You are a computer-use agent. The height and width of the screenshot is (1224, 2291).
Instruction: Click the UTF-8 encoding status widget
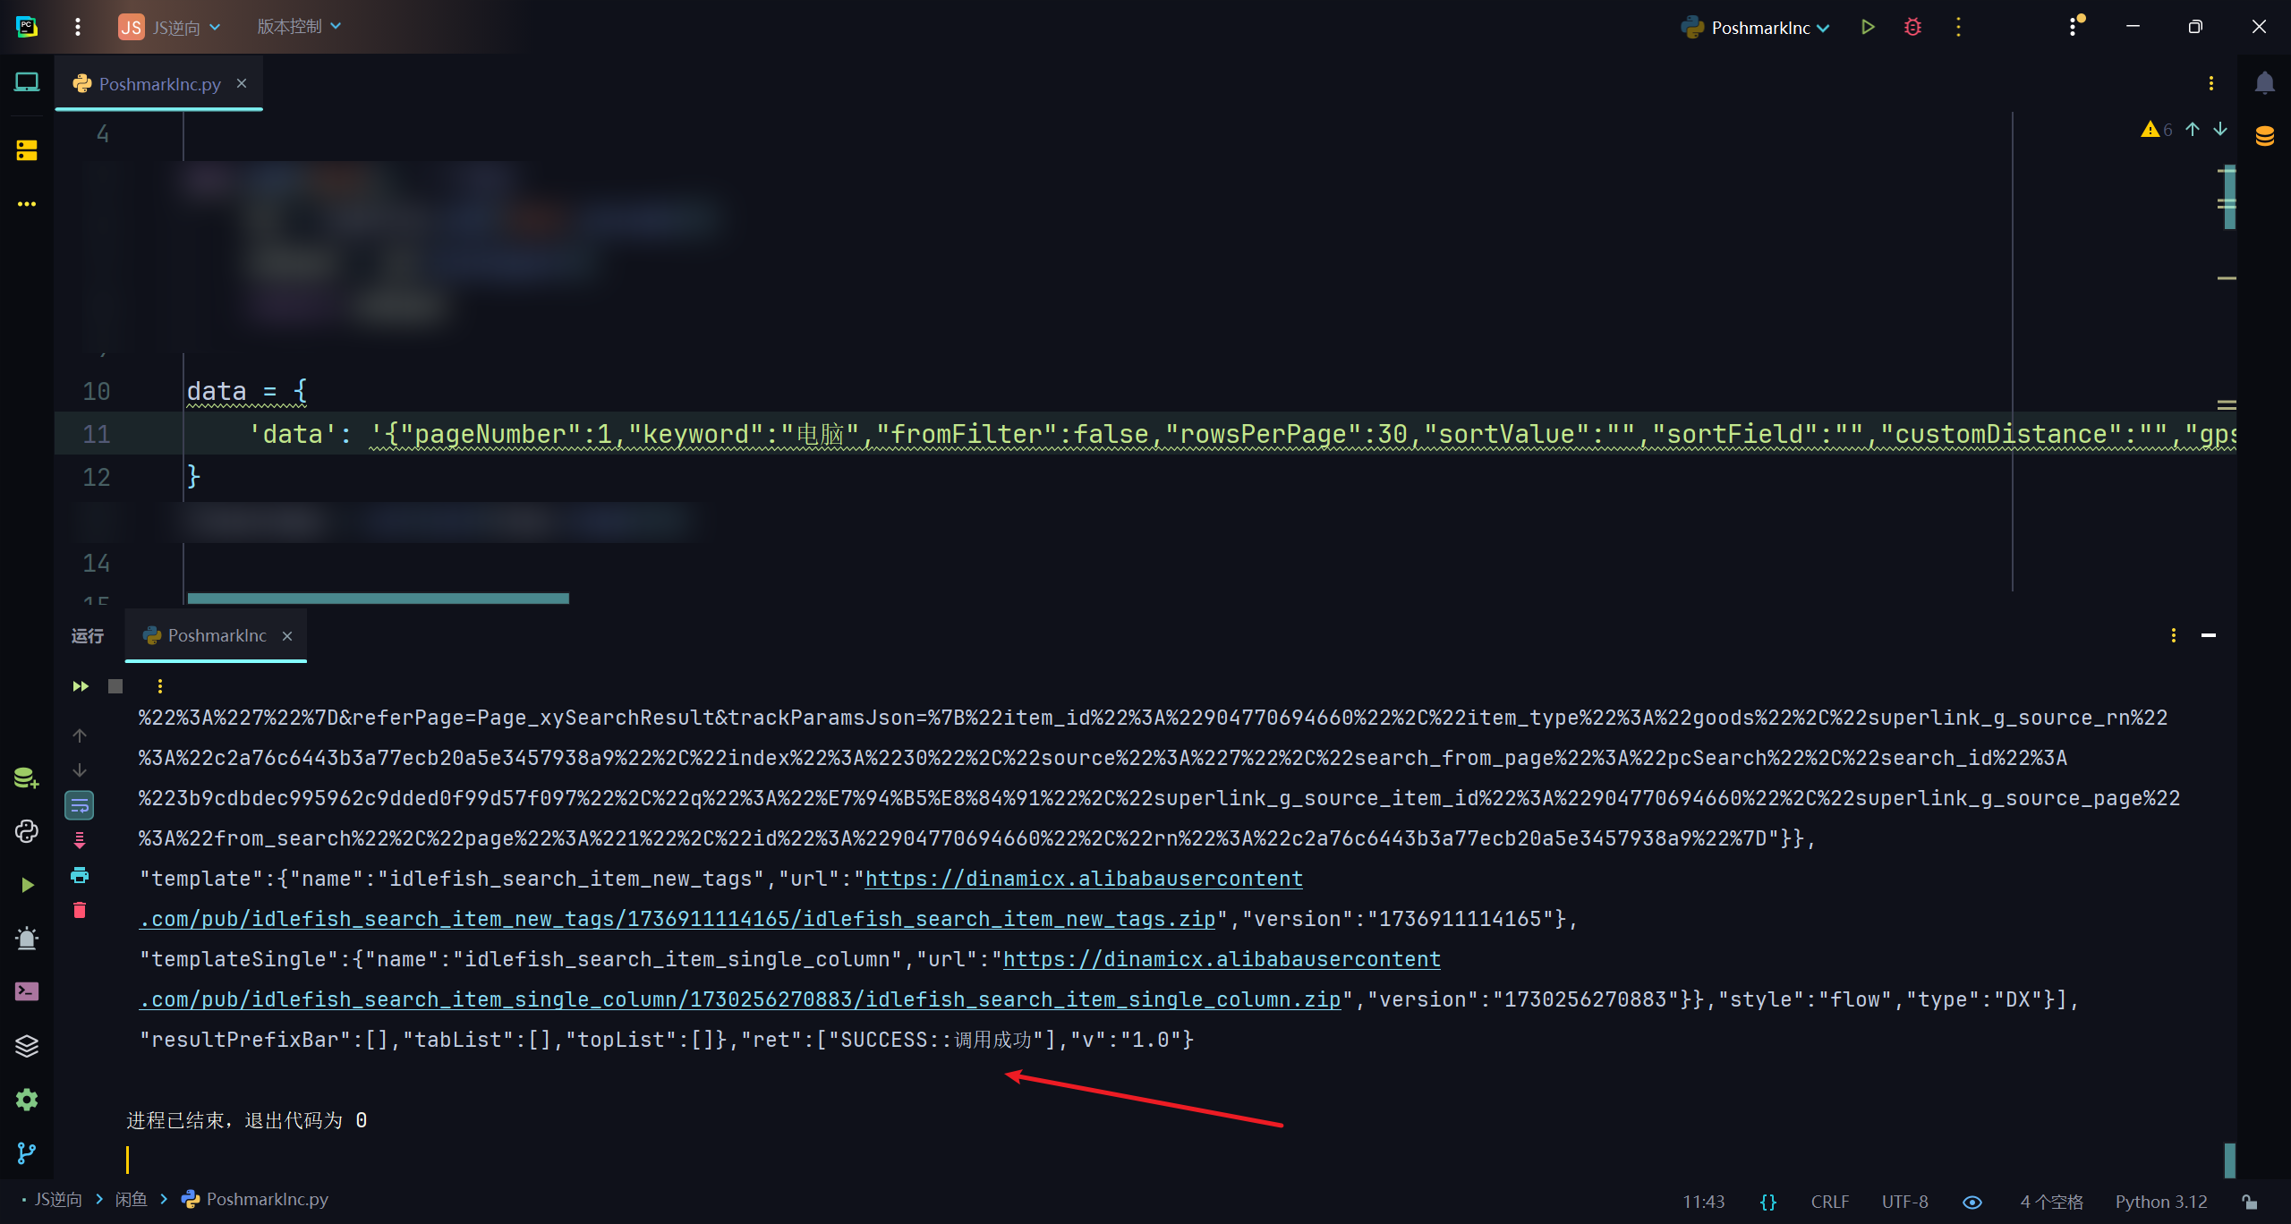tap(1904, 1201)
